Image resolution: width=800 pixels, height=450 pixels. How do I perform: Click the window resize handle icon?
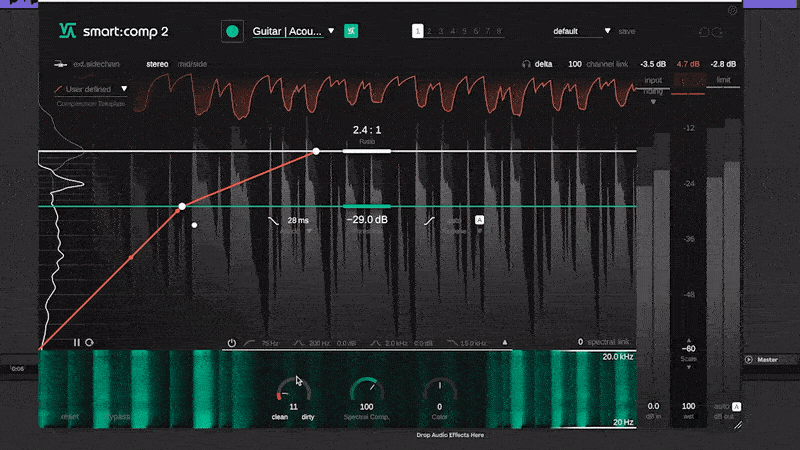738,424
